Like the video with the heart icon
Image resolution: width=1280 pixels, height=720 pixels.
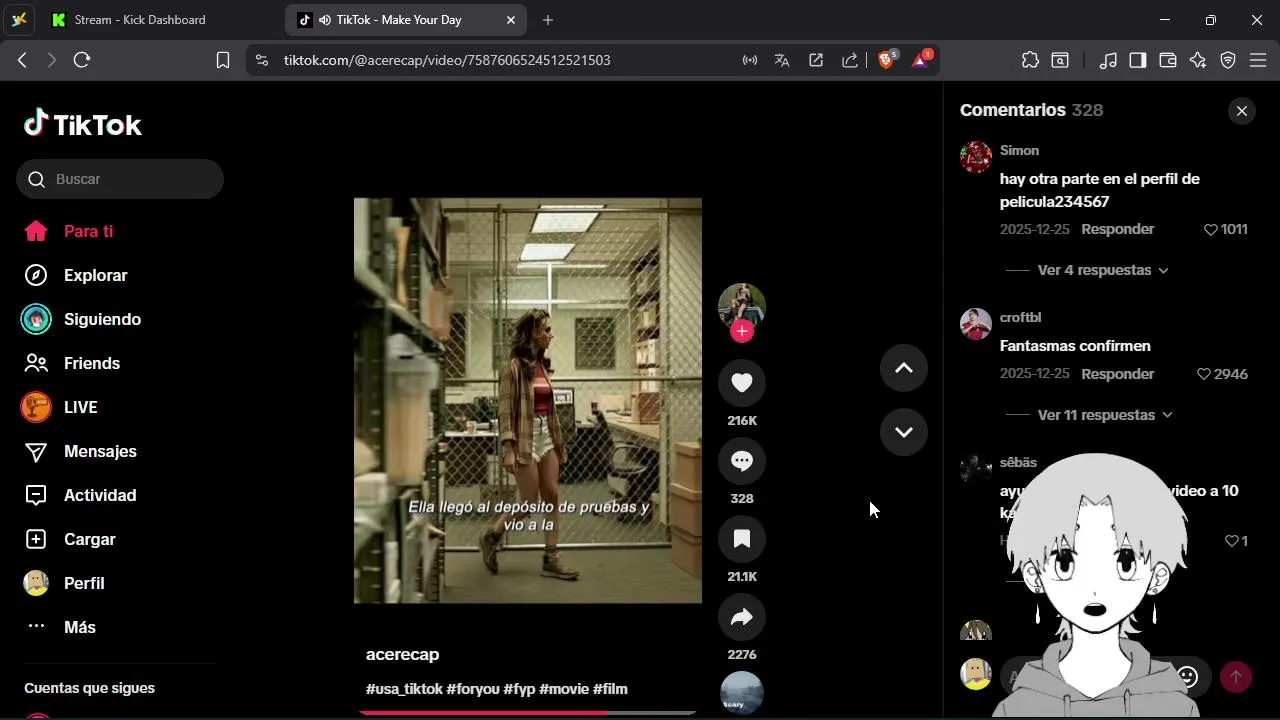coord(742,382)
